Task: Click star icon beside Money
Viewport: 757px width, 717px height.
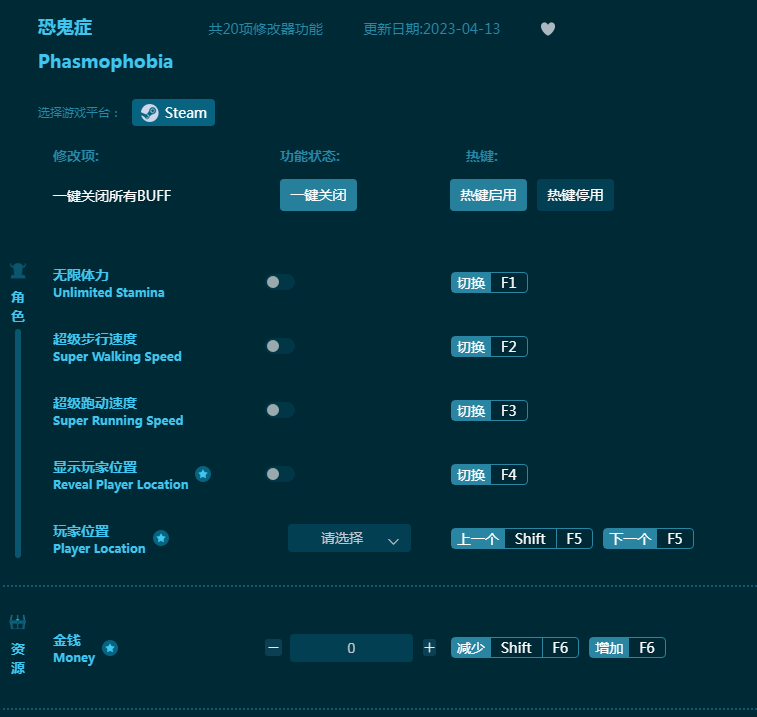Action: (110, 647)
